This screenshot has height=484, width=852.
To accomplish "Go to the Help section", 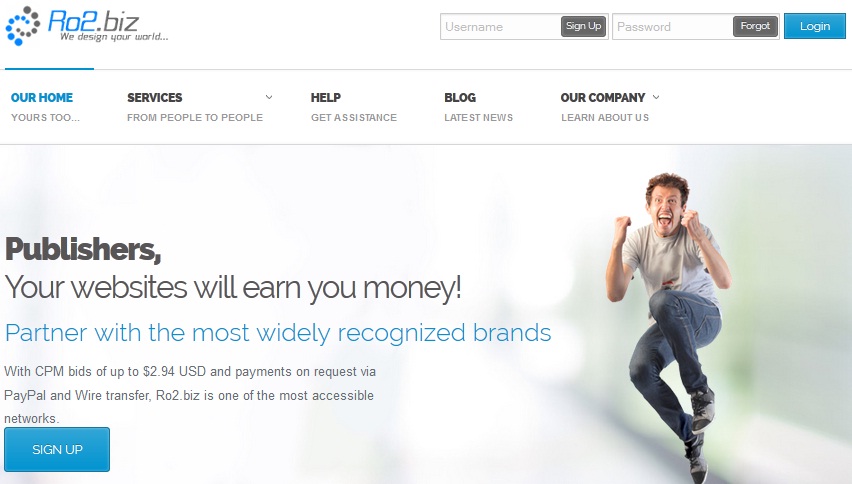I will click(354, 107).
